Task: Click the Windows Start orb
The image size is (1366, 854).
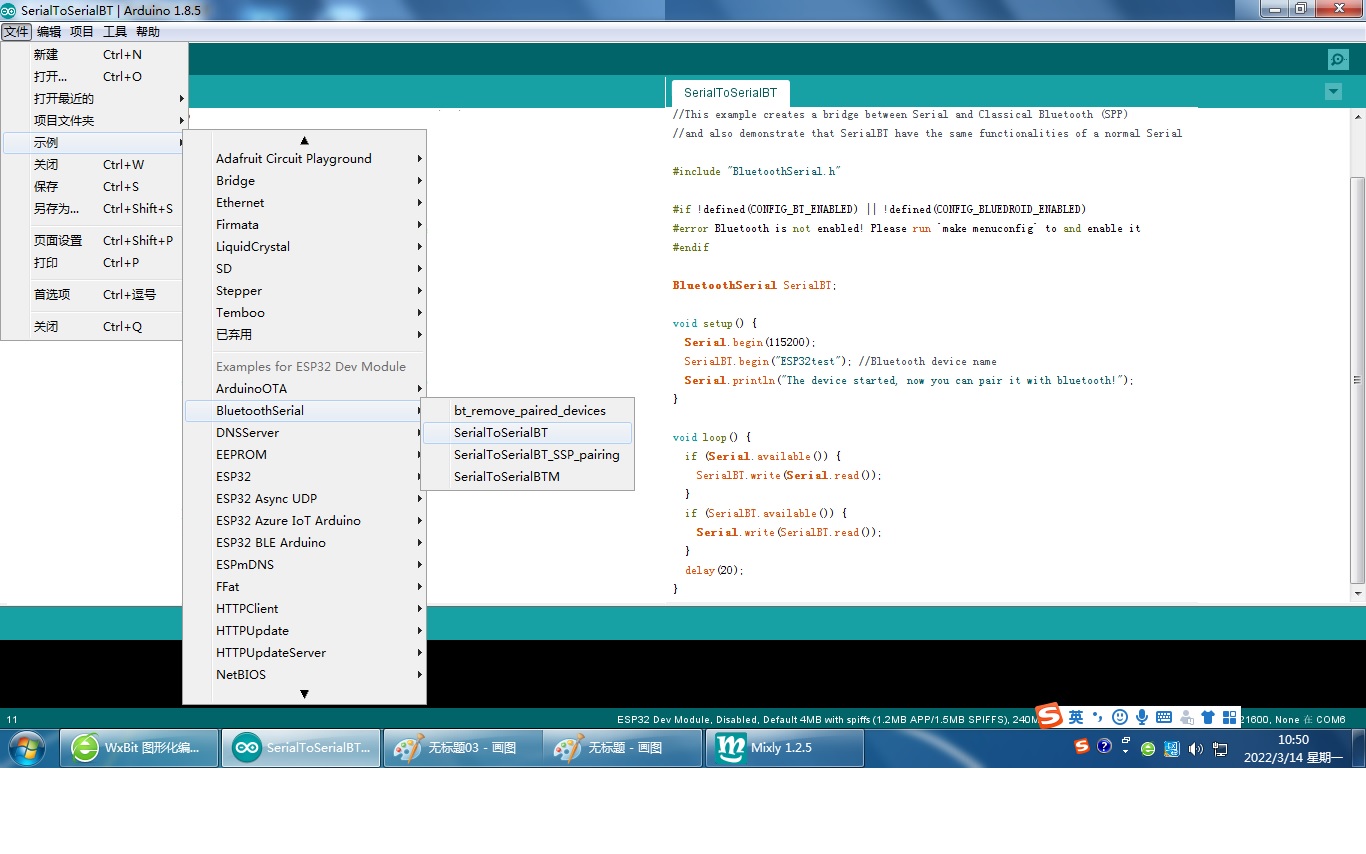Action: (26, 748)
